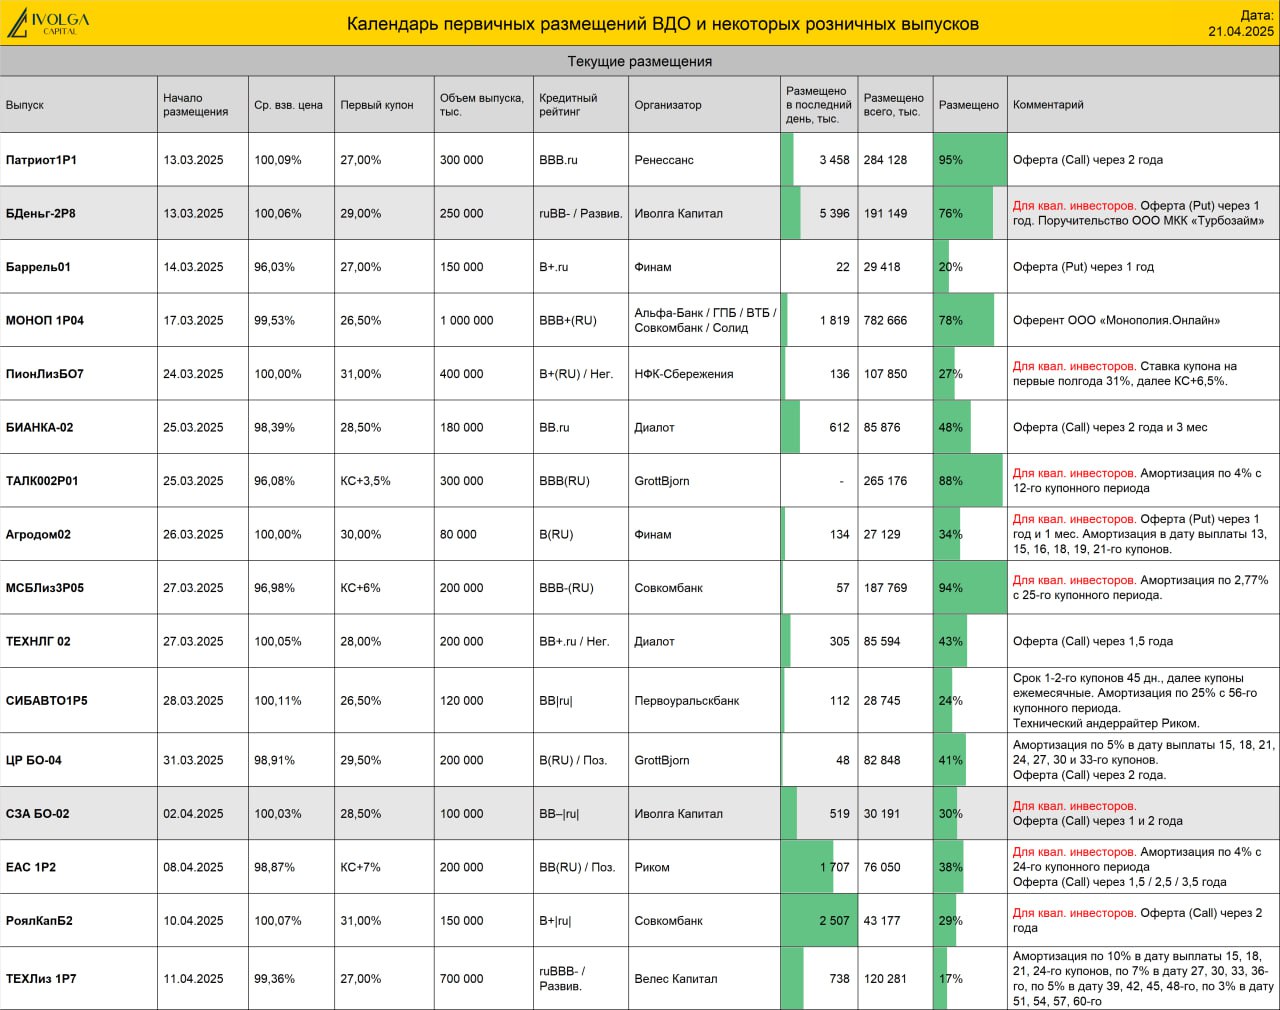
Task: Click the 'Выпуск' column header
Action: coord(25,105)
